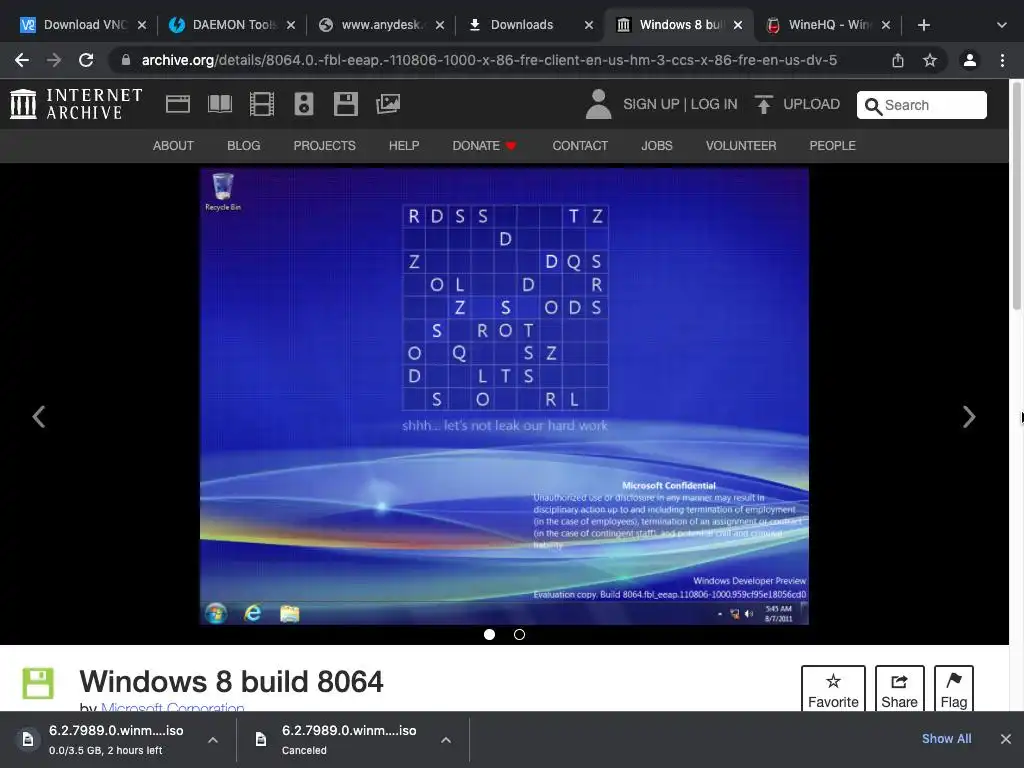This screenshot has height=768, width=1024.
Task: Click the Windows 8 desktop screenshot image
Action: pyautogui.click(x=504, y=396)
